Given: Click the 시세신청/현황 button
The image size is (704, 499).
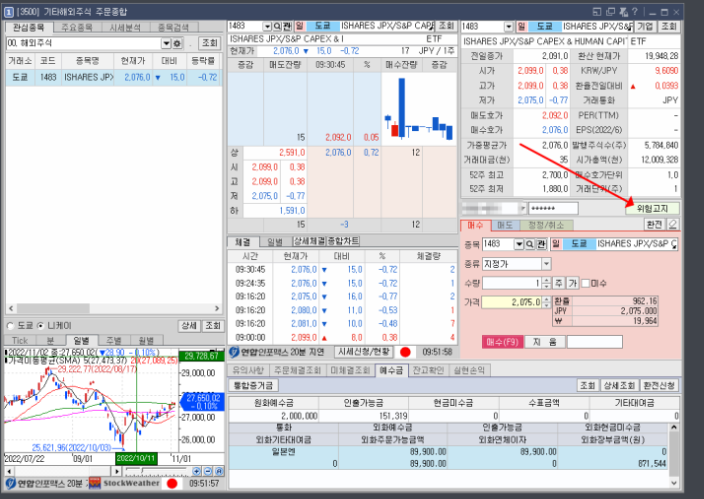Looking at the screenshot, I should click(364, 352).
